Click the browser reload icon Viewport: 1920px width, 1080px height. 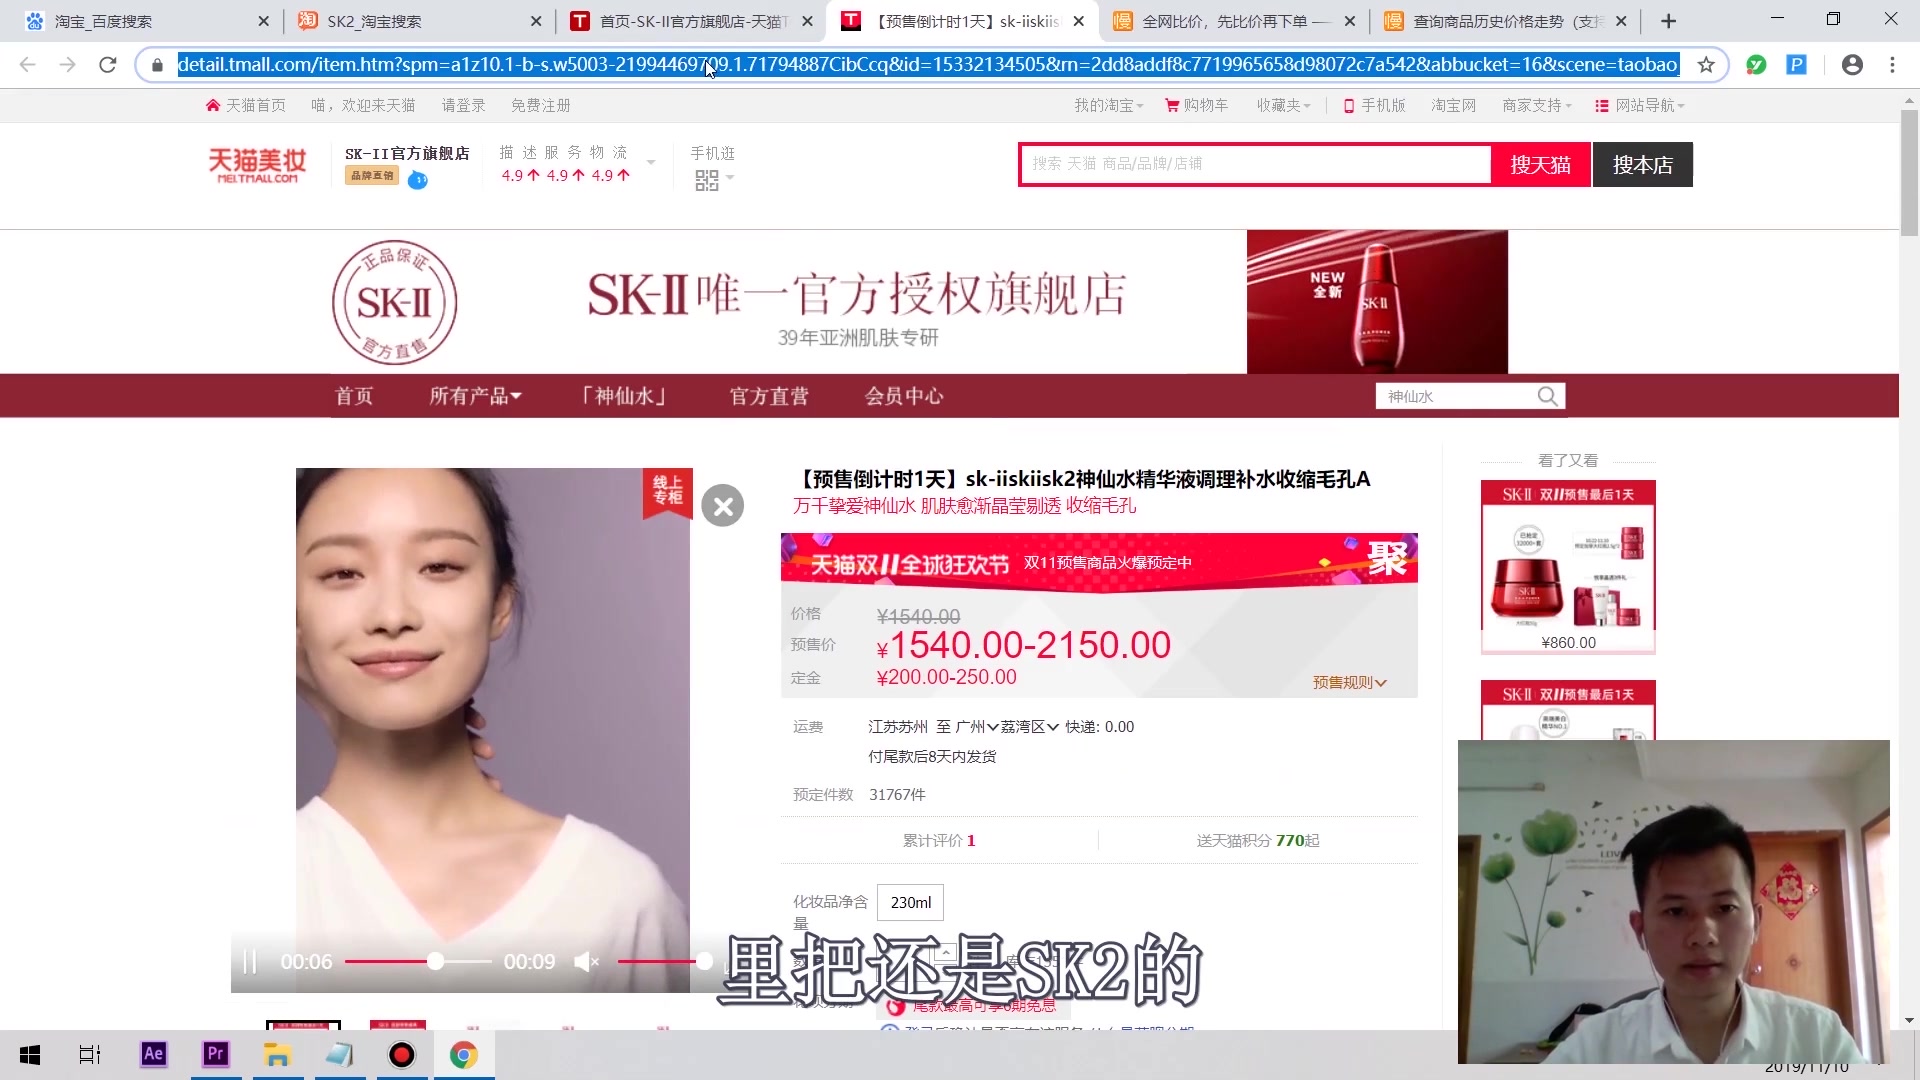click(108, 65)
